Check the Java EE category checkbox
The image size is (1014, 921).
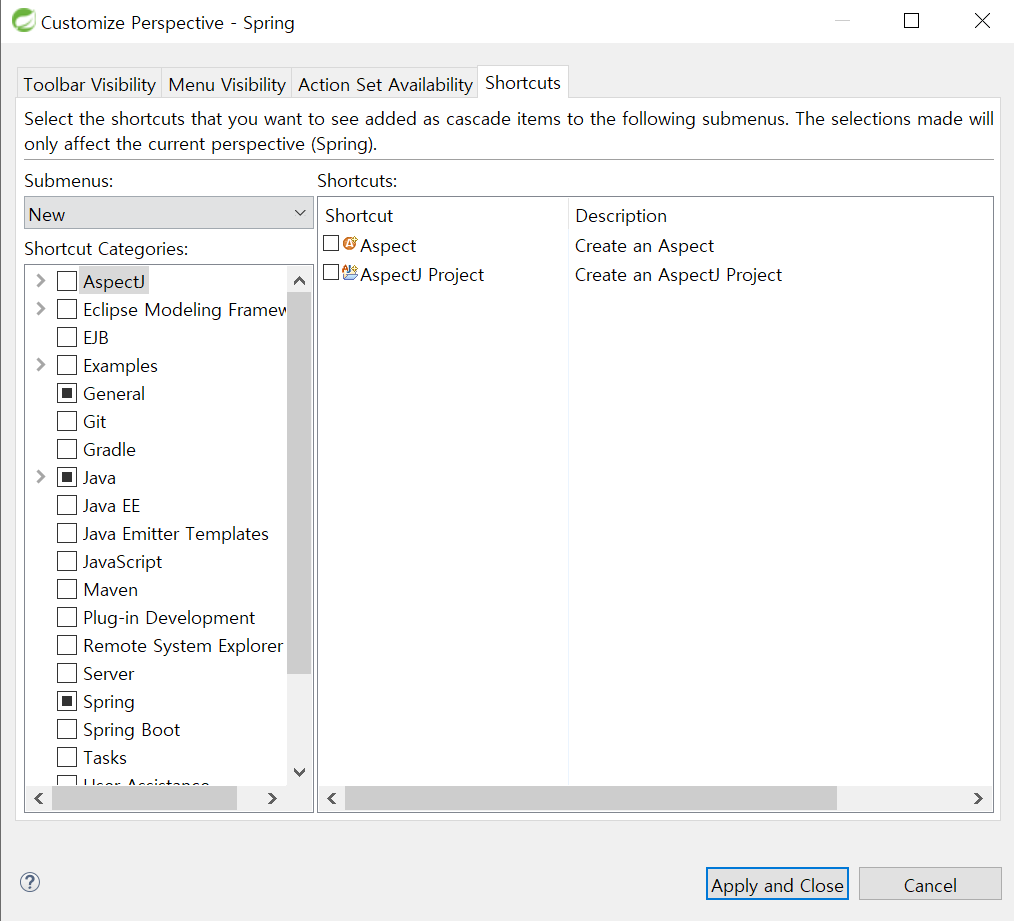67,505
